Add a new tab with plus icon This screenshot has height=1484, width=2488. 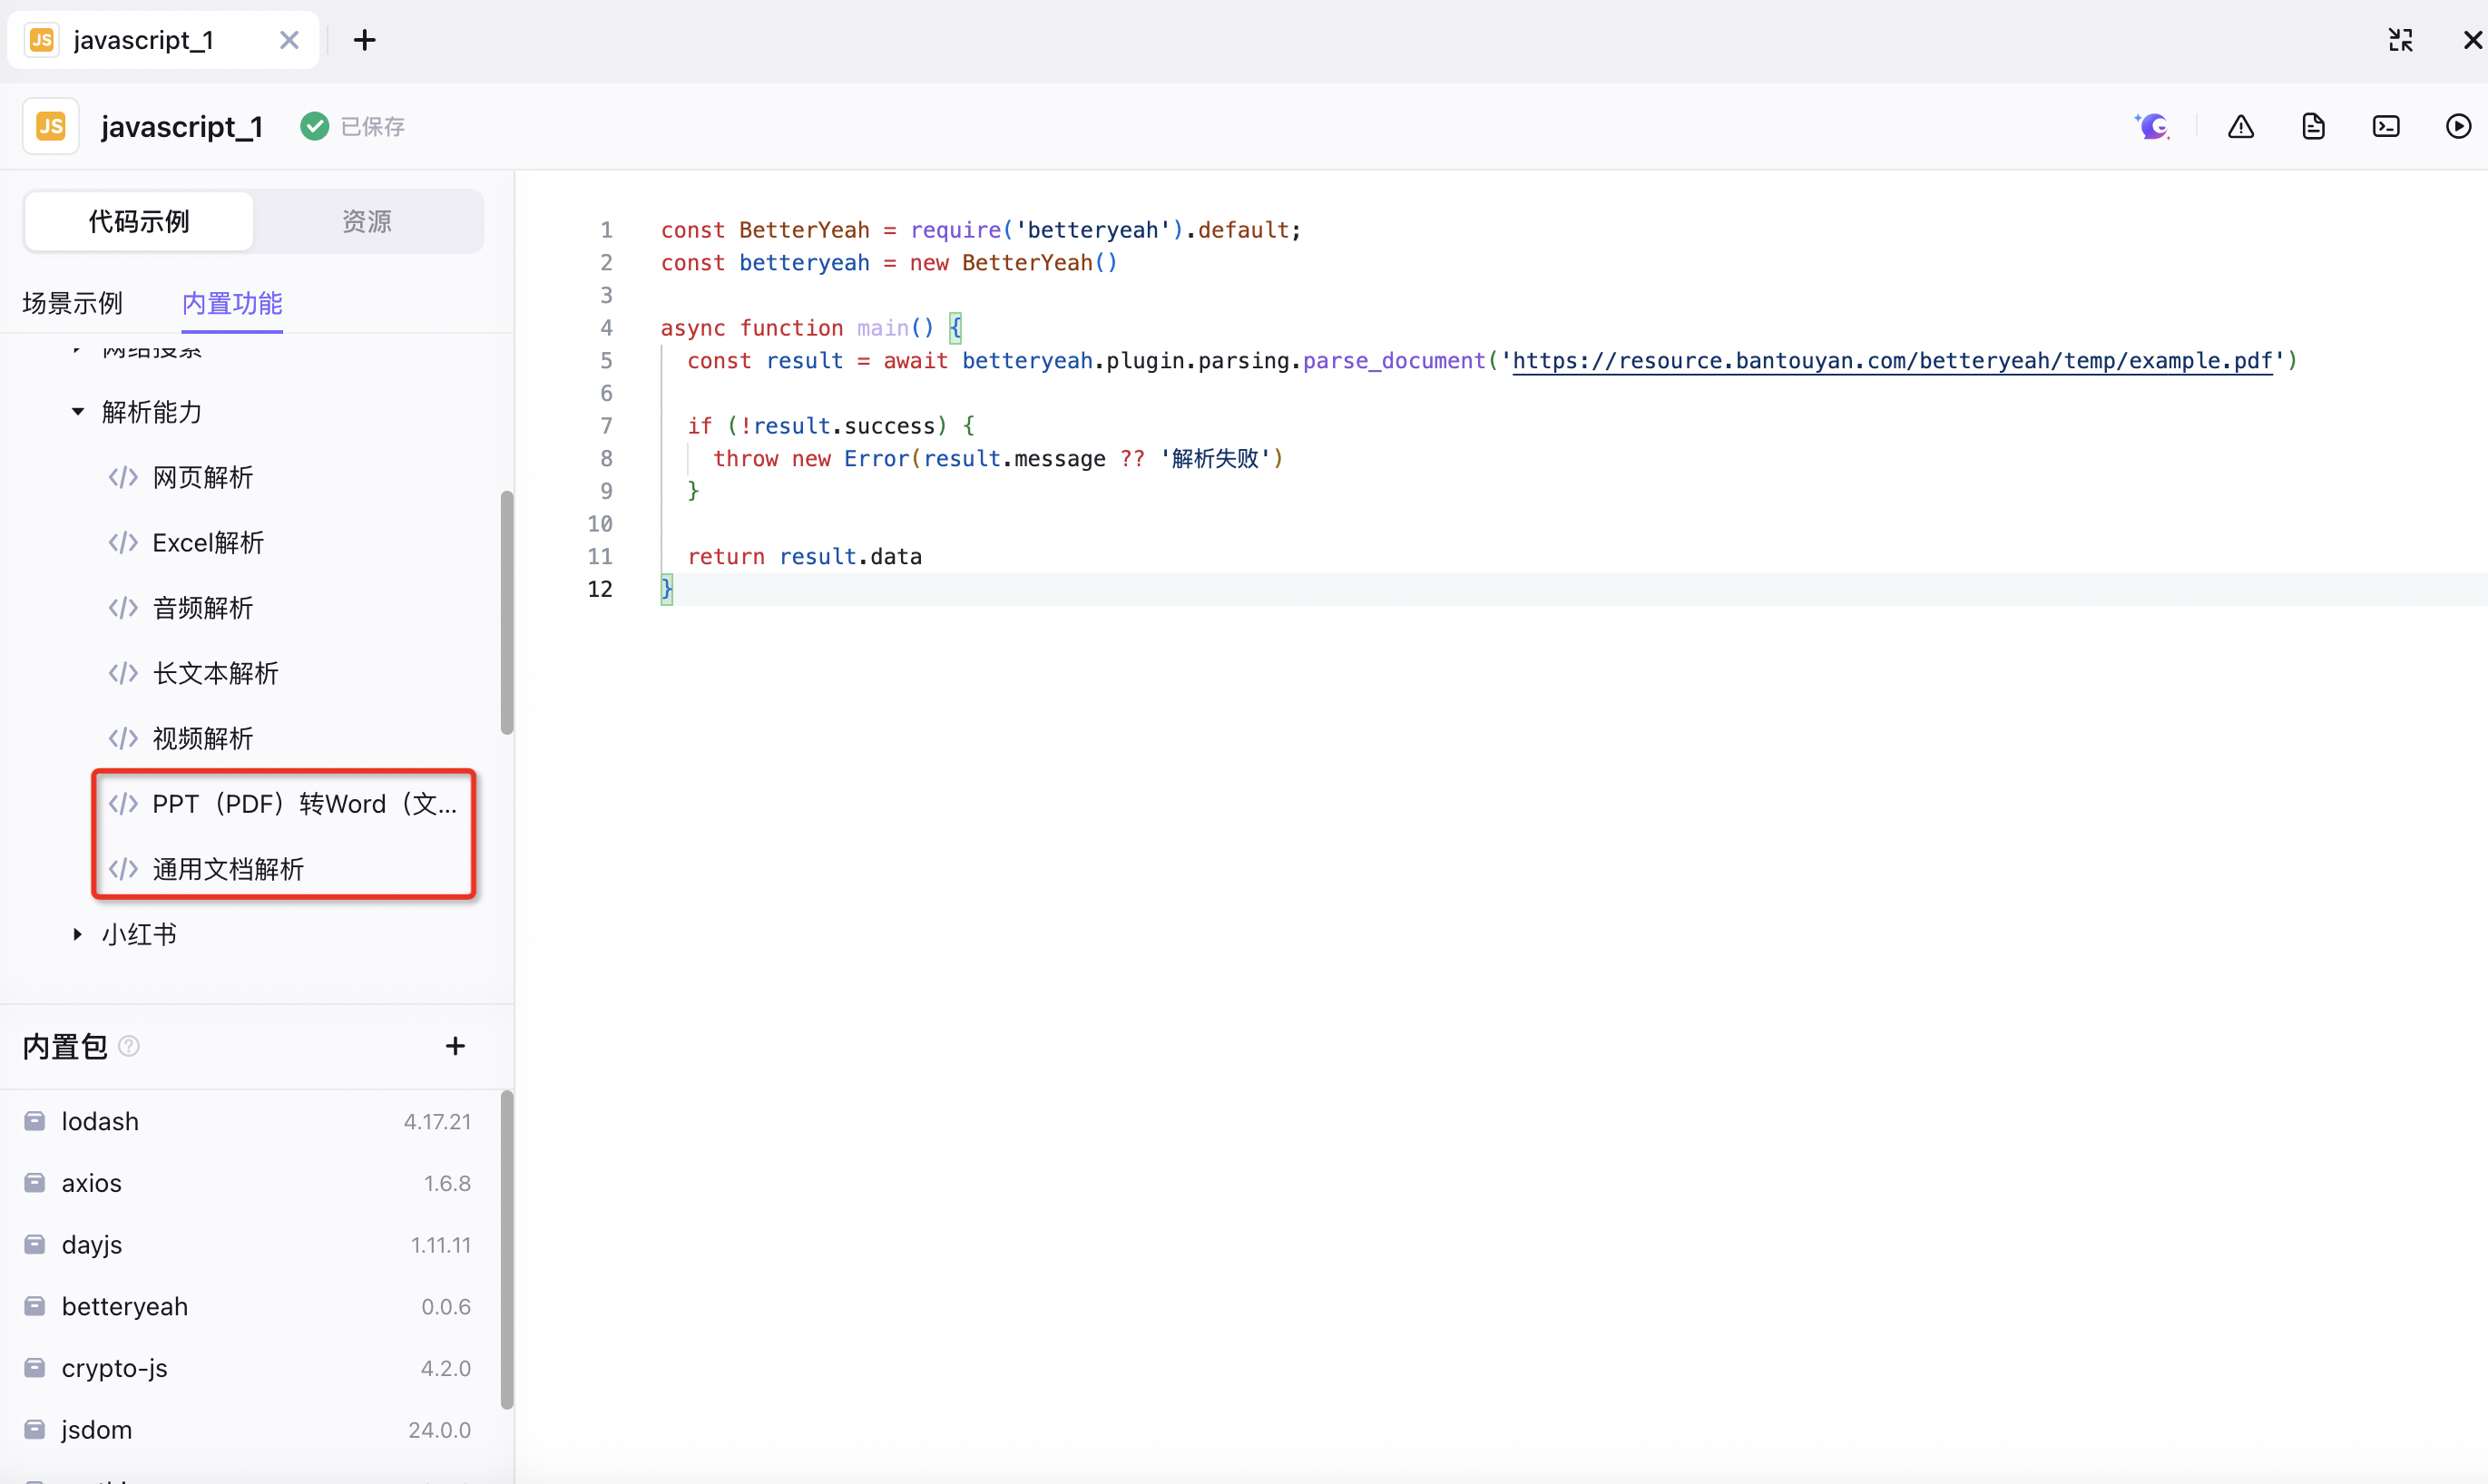tap(365, 40)
